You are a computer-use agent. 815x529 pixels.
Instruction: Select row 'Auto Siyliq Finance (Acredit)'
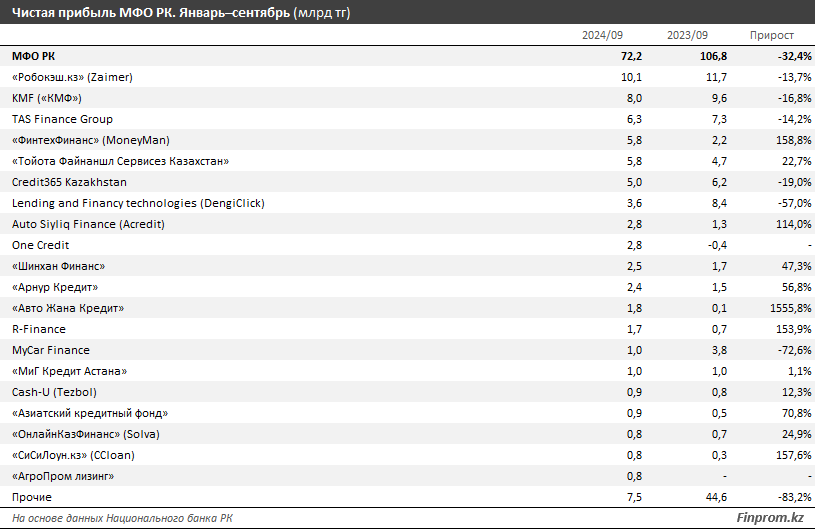point(408,224)
